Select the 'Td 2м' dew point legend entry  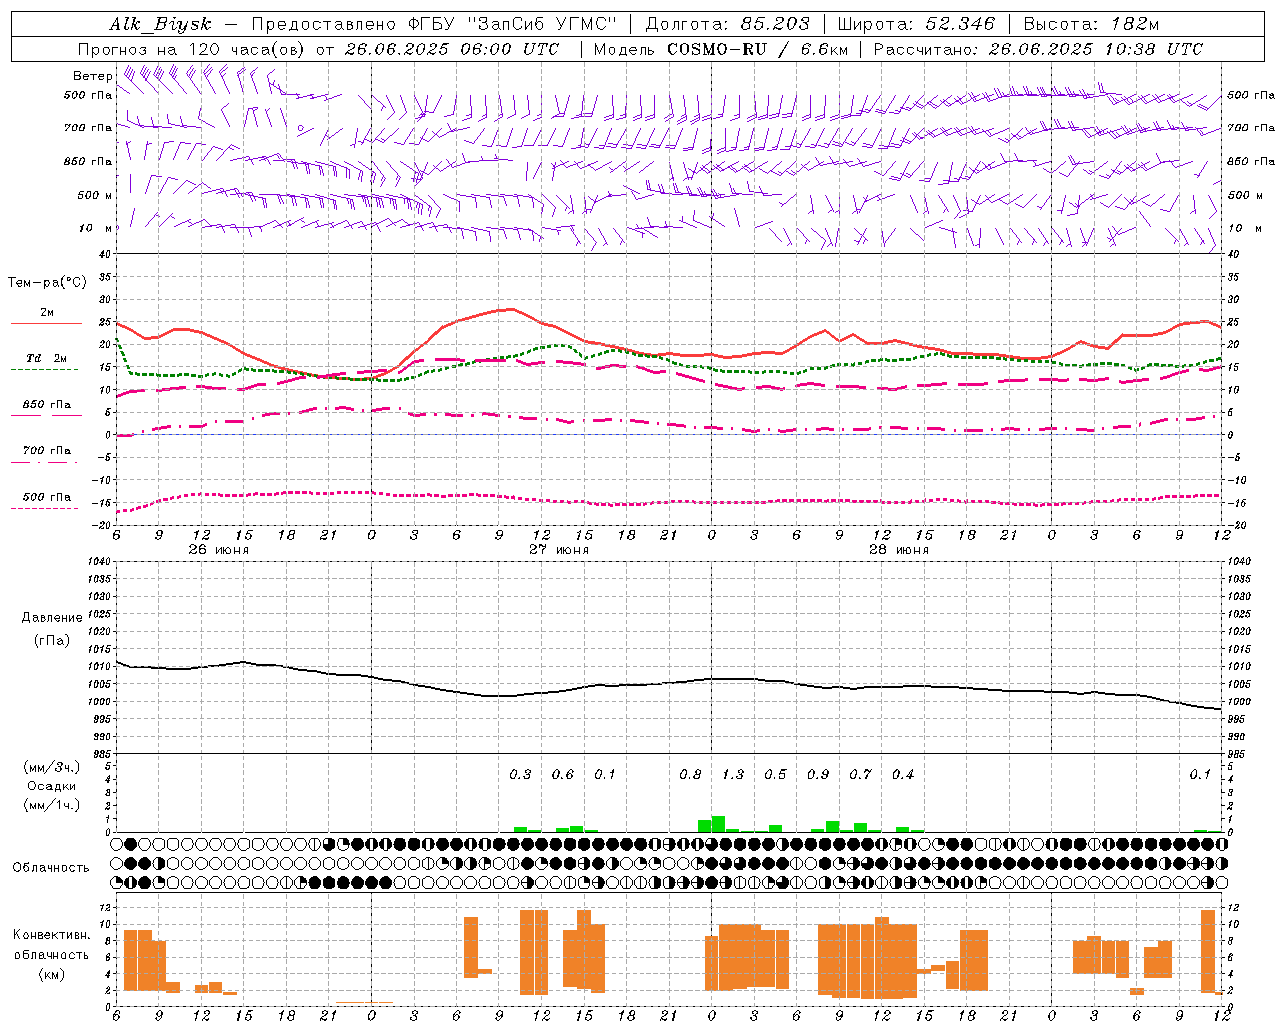[46, 358]
